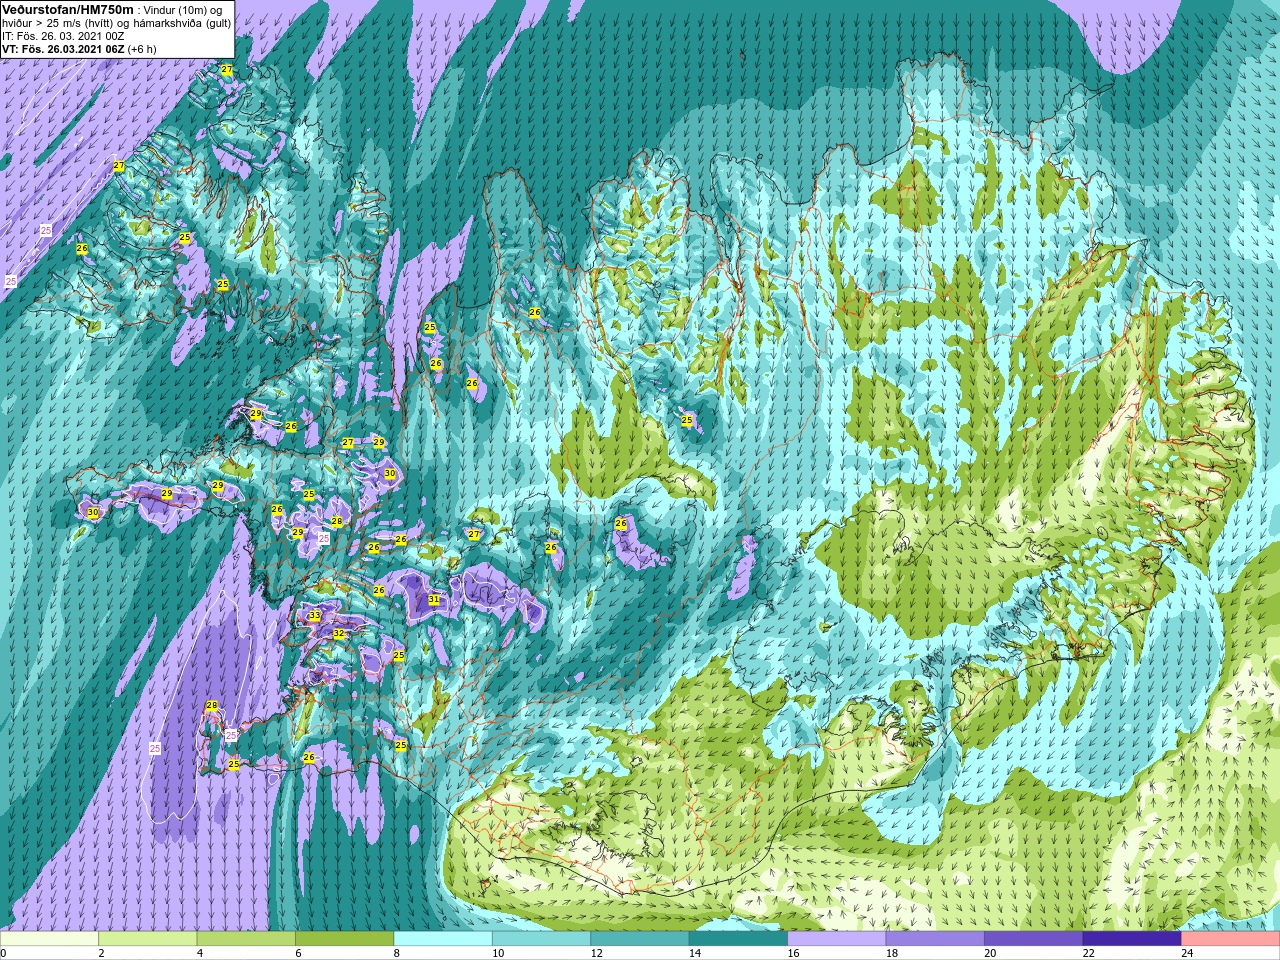Click the legend scale number 10
The width and height of the screenshot is (1280, 960).
498,954
